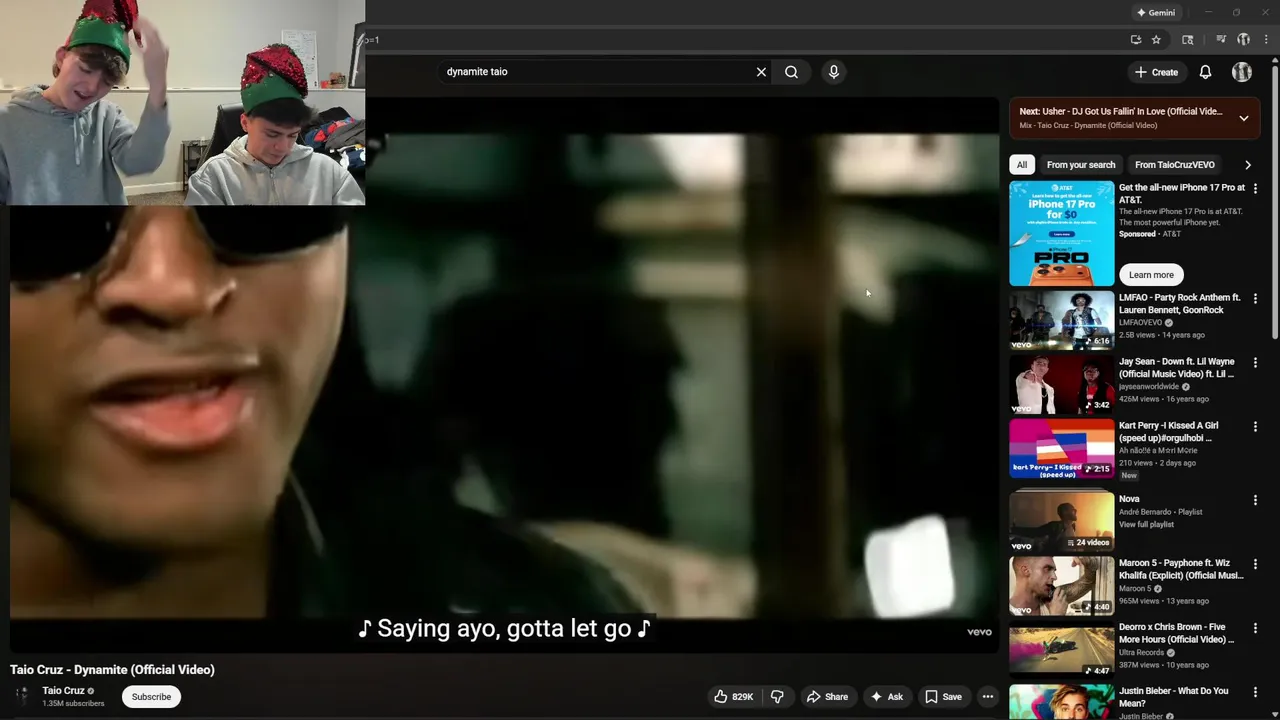The width and height of the screenshot is (1280, 720).
Task: Open Maroon 5 Payphone video thumbnail
Action: (x=1061, y=586)
